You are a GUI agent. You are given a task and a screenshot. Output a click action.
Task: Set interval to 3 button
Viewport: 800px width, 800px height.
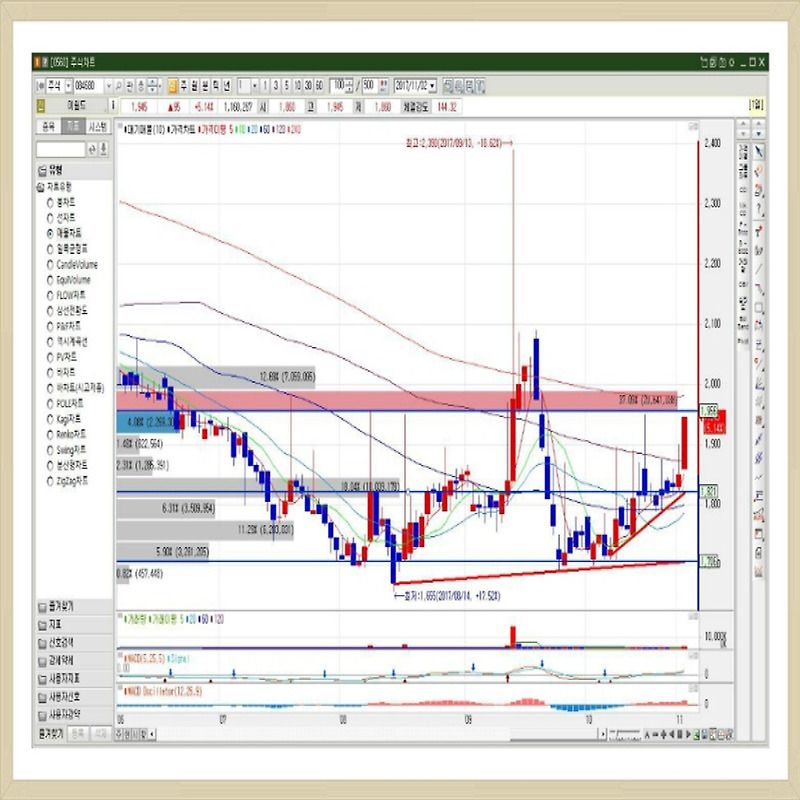(276, 86)
